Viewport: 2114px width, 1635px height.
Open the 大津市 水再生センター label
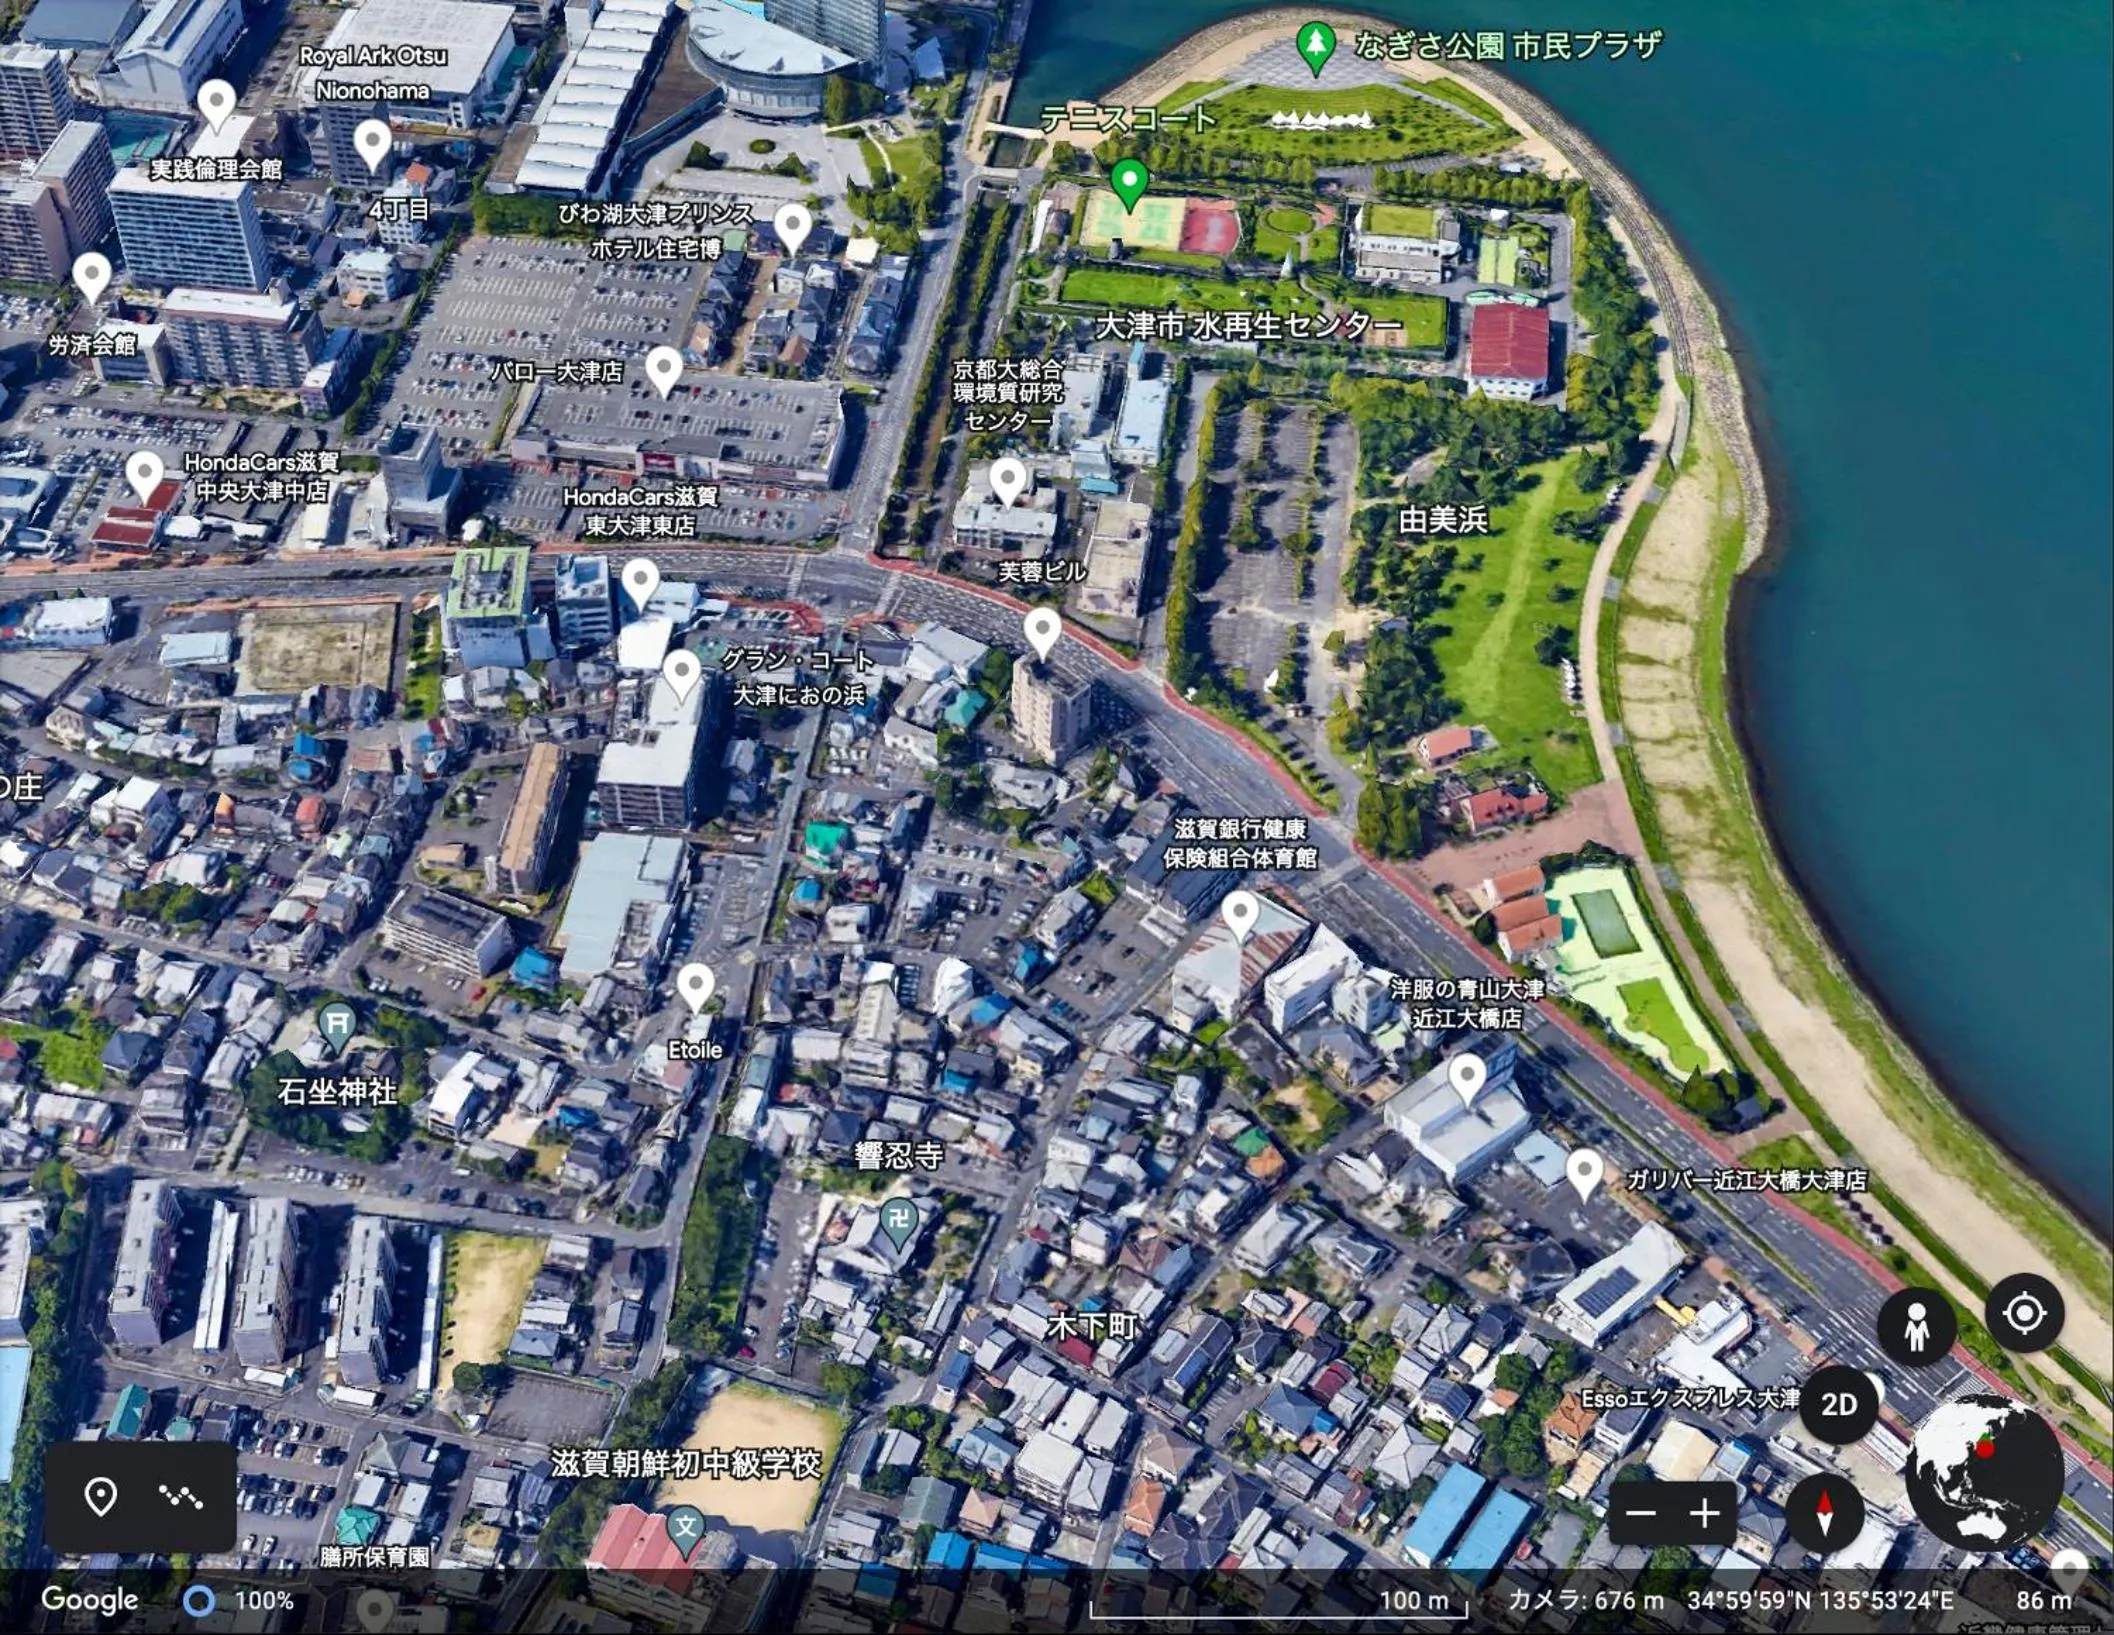pos(1249,325)
